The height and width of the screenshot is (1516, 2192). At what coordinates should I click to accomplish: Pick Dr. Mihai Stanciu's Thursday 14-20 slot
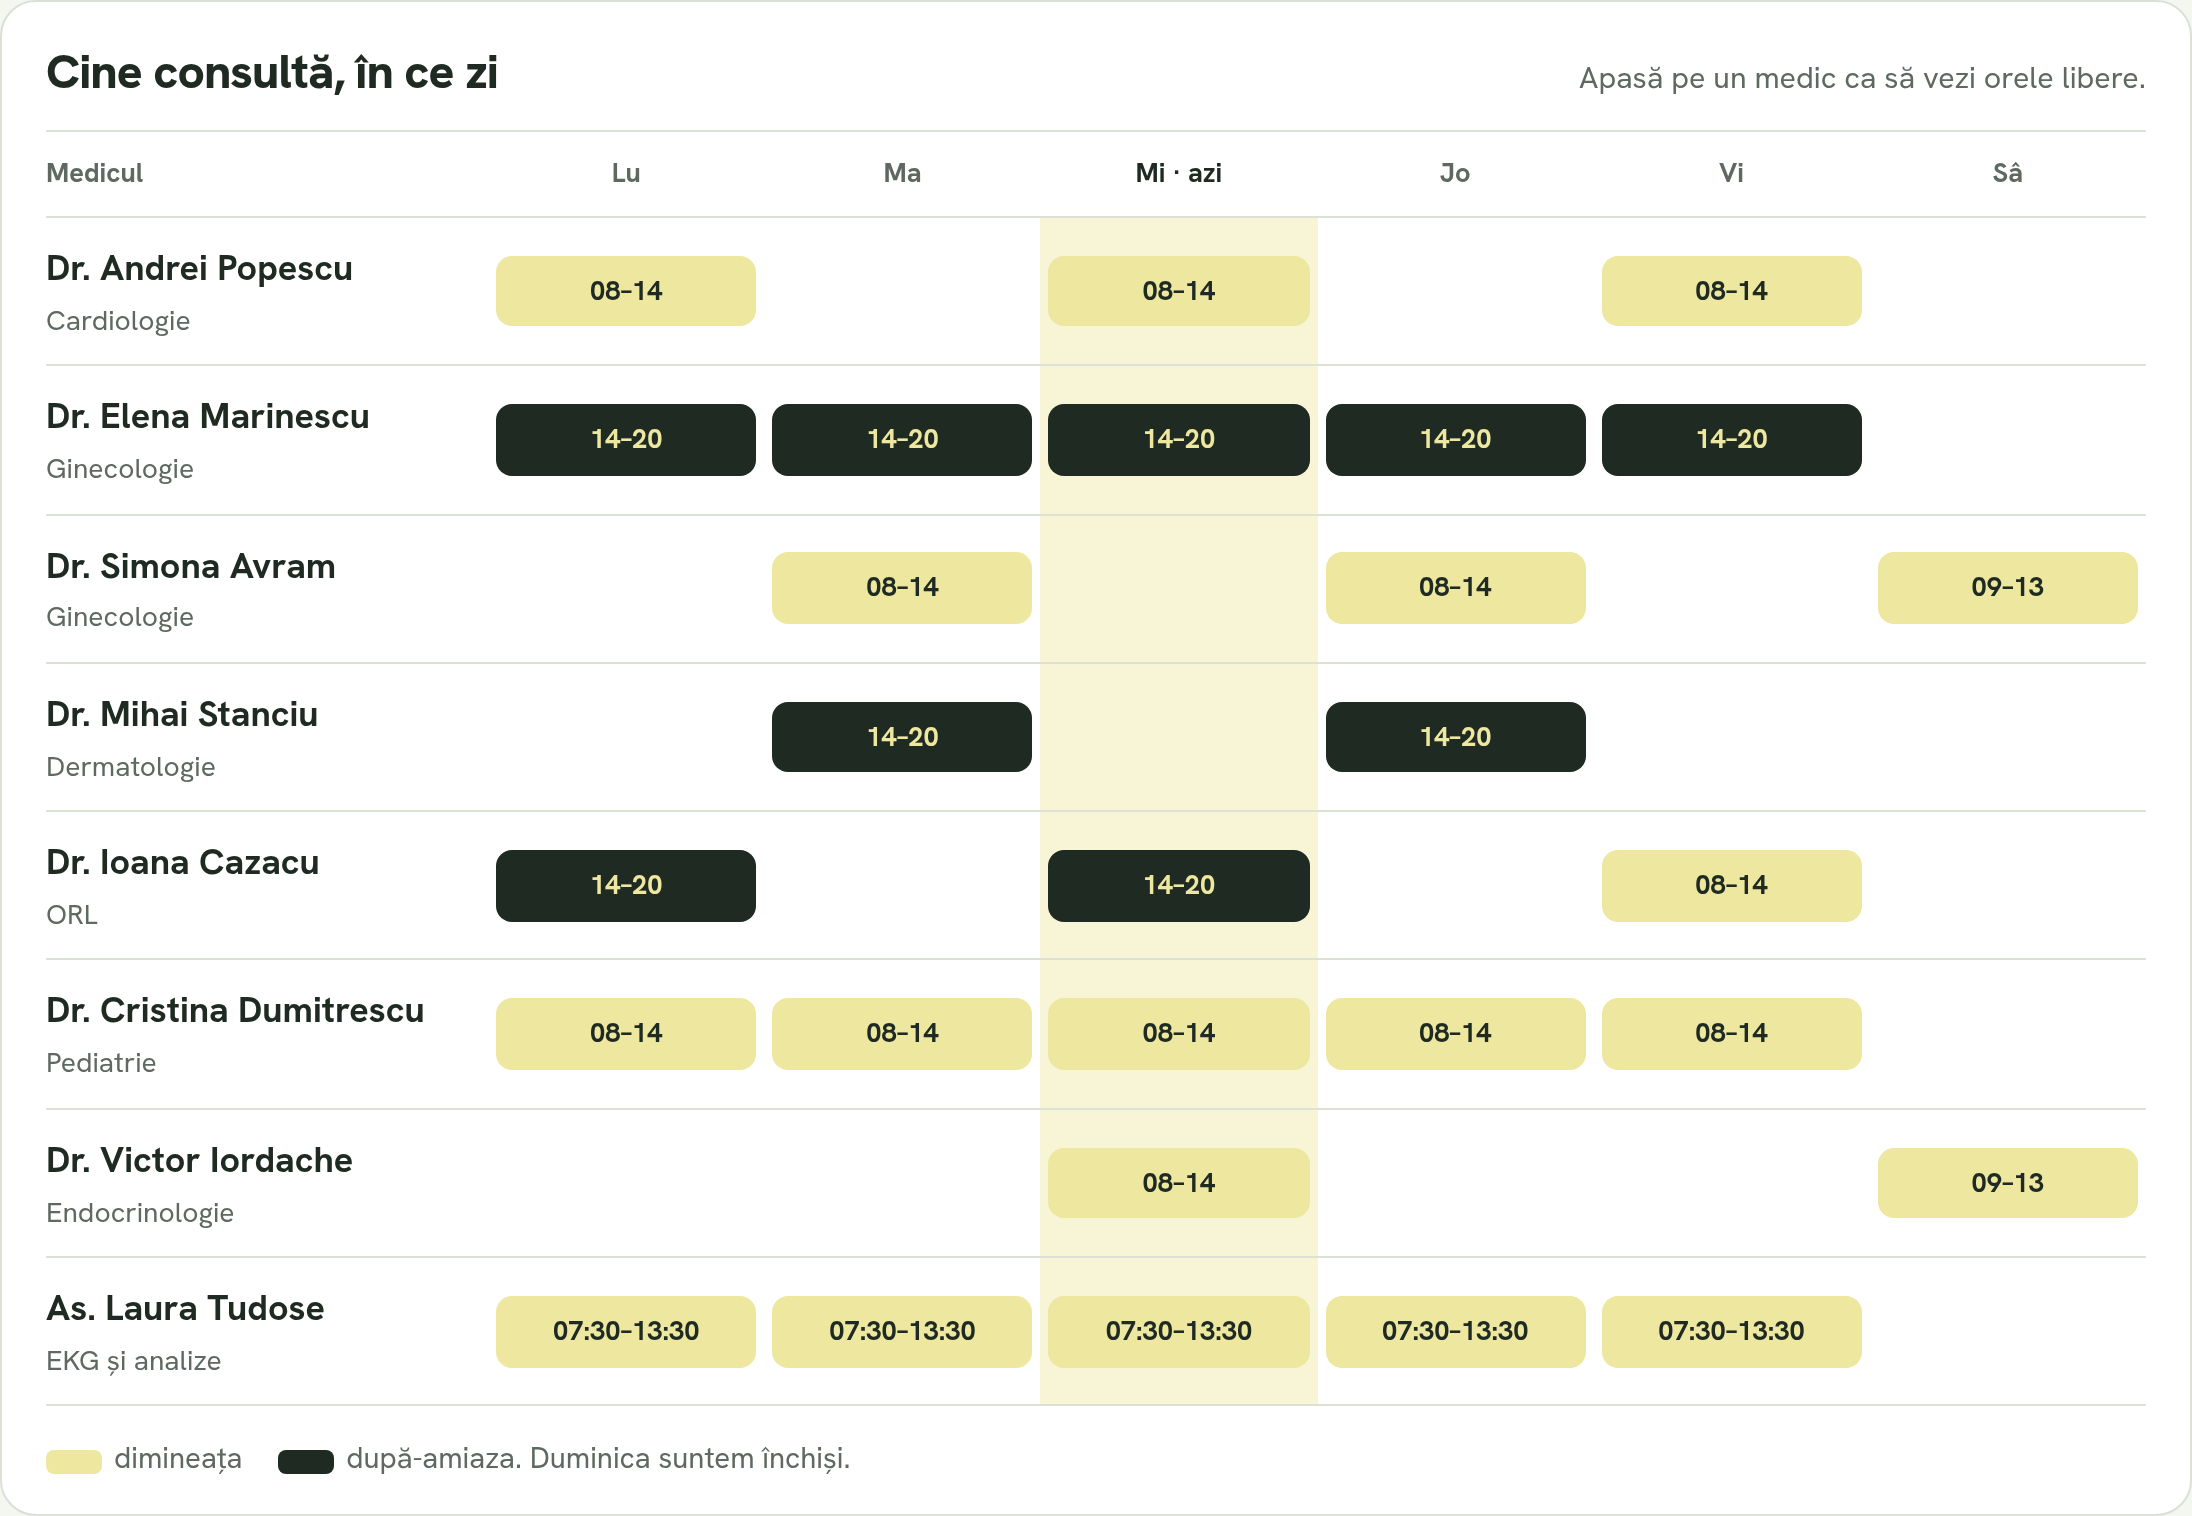[x=1455, y=737]
